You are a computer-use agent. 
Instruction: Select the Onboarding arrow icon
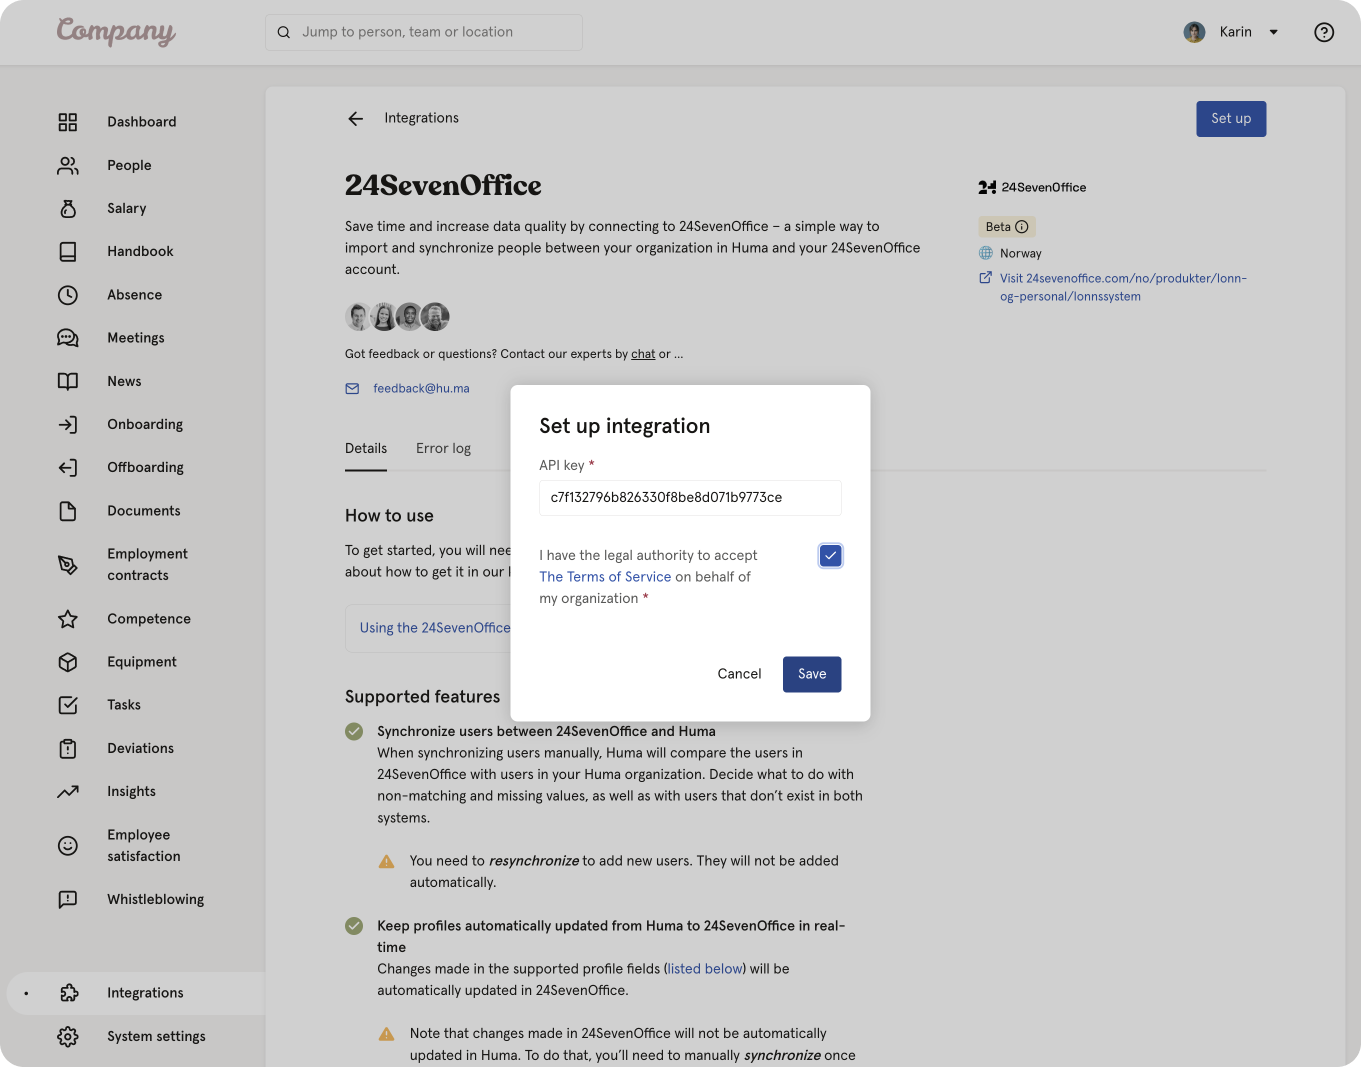[68, 424]
